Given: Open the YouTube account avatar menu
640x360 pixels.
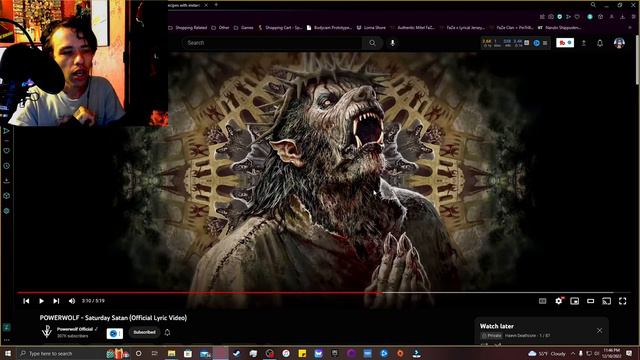Looking at the screenshot, I should [619, 43].
